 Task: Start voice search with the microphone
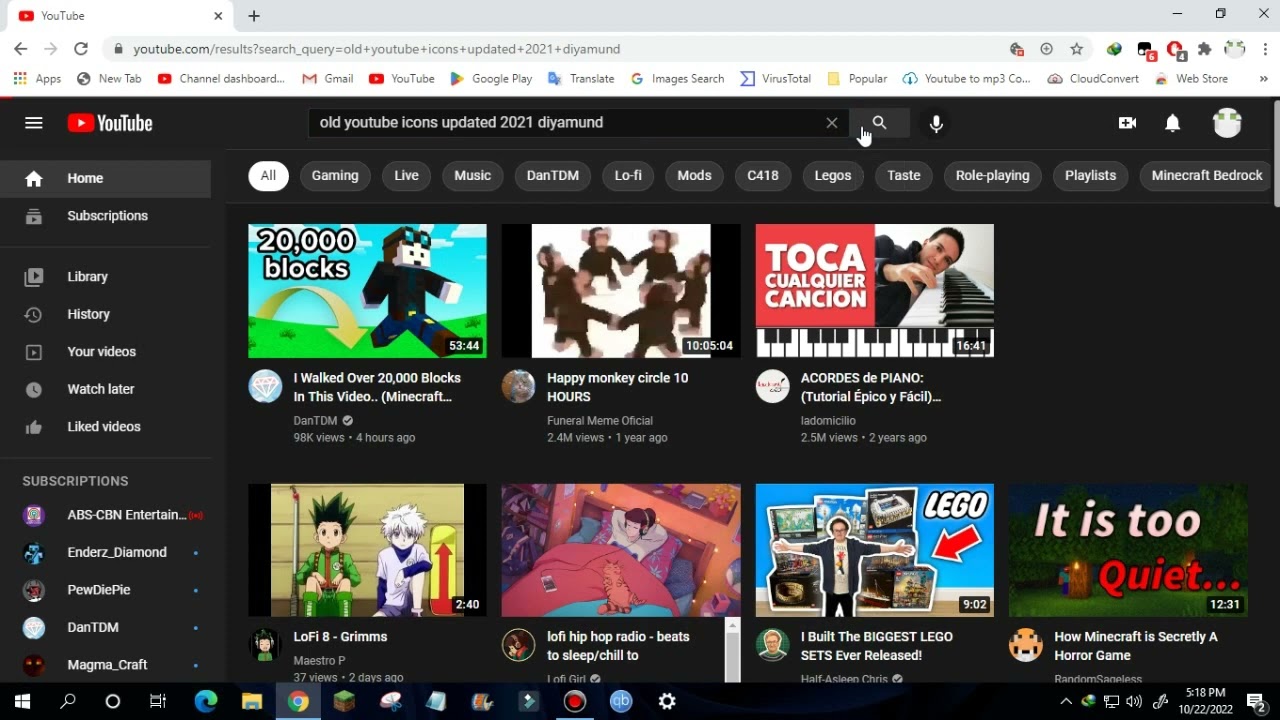click(x=936, y=123)
